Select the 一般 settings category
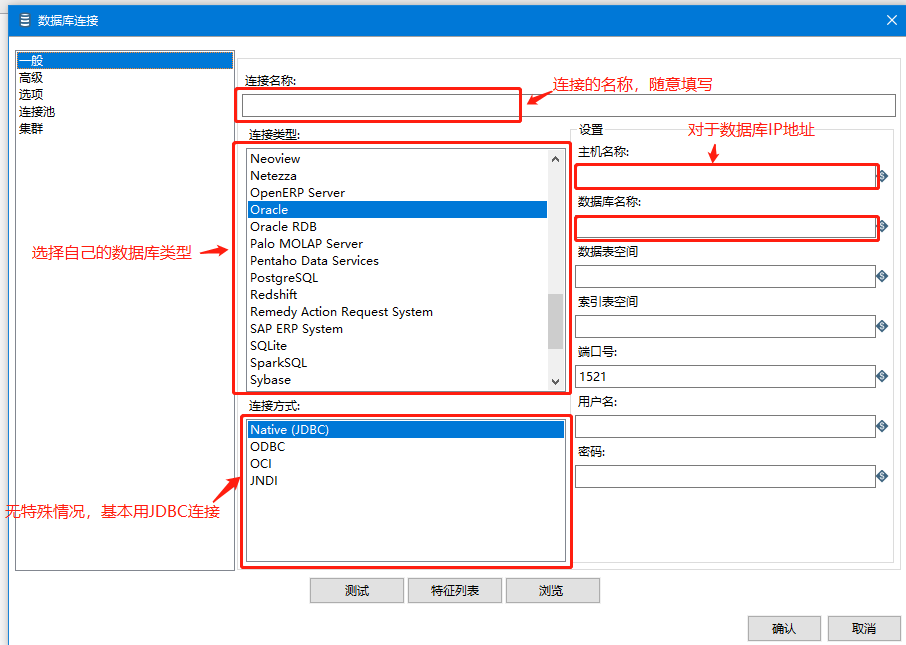The width and height of the screenshot is (906, 645). 125,60
